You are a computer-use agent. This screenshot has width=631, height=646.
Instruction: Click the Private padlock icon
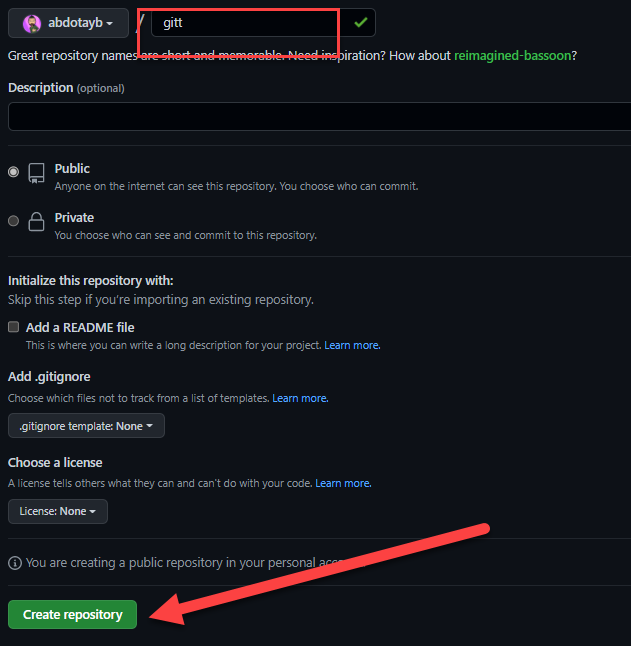[37, 221]
